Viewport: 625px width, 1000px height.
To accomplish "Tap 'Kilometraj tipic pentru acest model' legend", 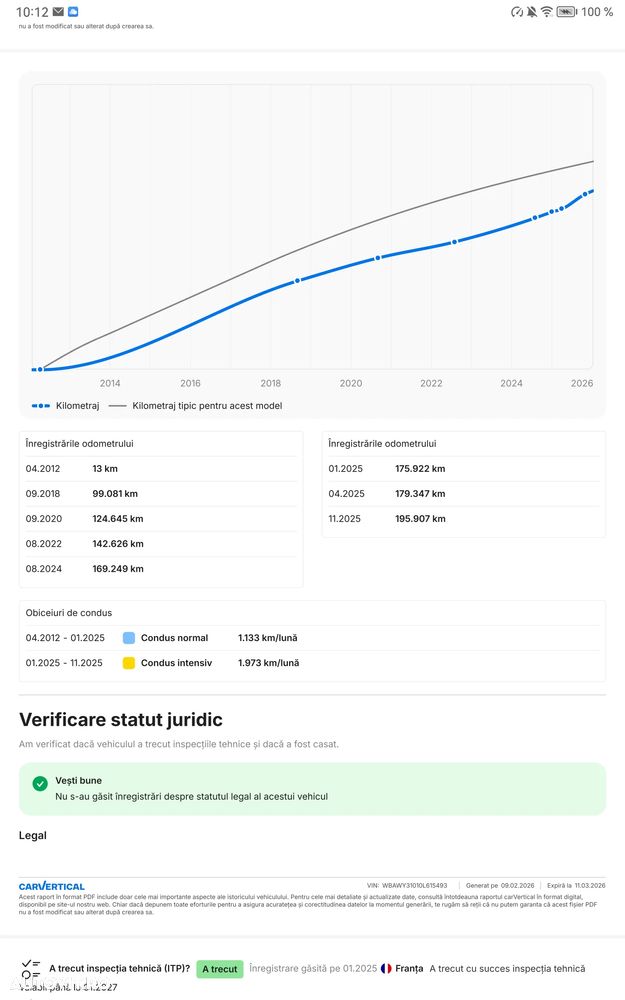I will coord(196,406).
